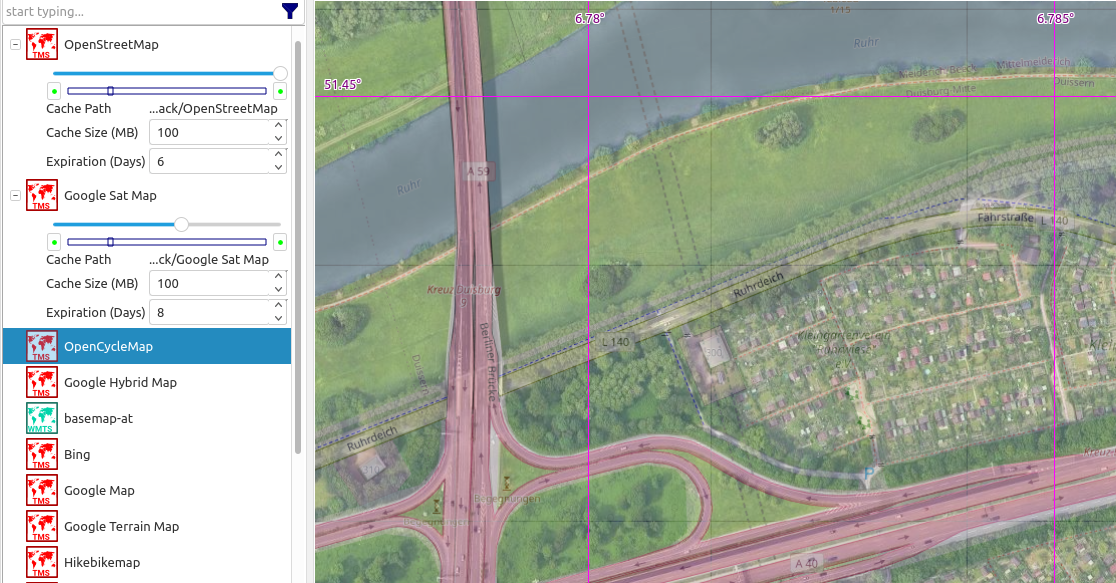Click the Bing TMS map icon

(41, 455)
